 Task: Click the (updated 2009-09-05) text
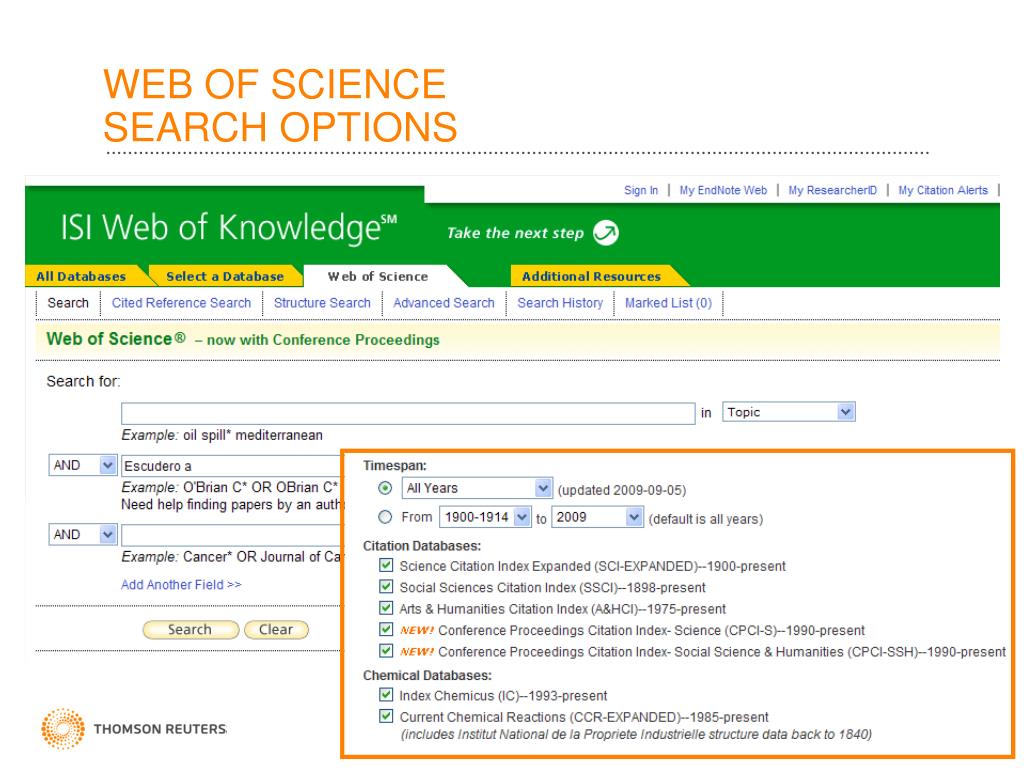(622, 490)
